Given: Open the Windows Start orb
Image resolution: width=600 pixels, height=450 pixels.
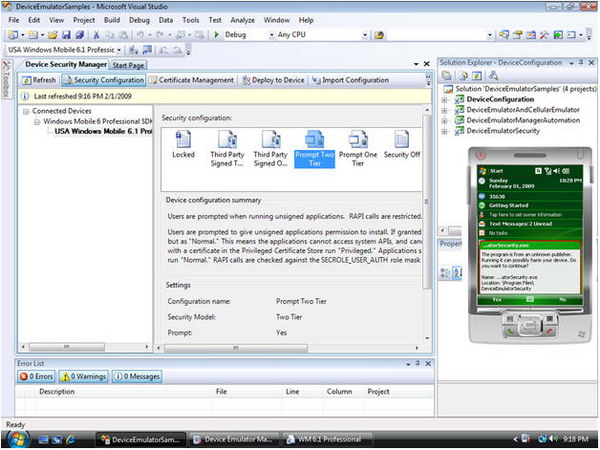Looking at the screenshot, I should pos(17,439).
